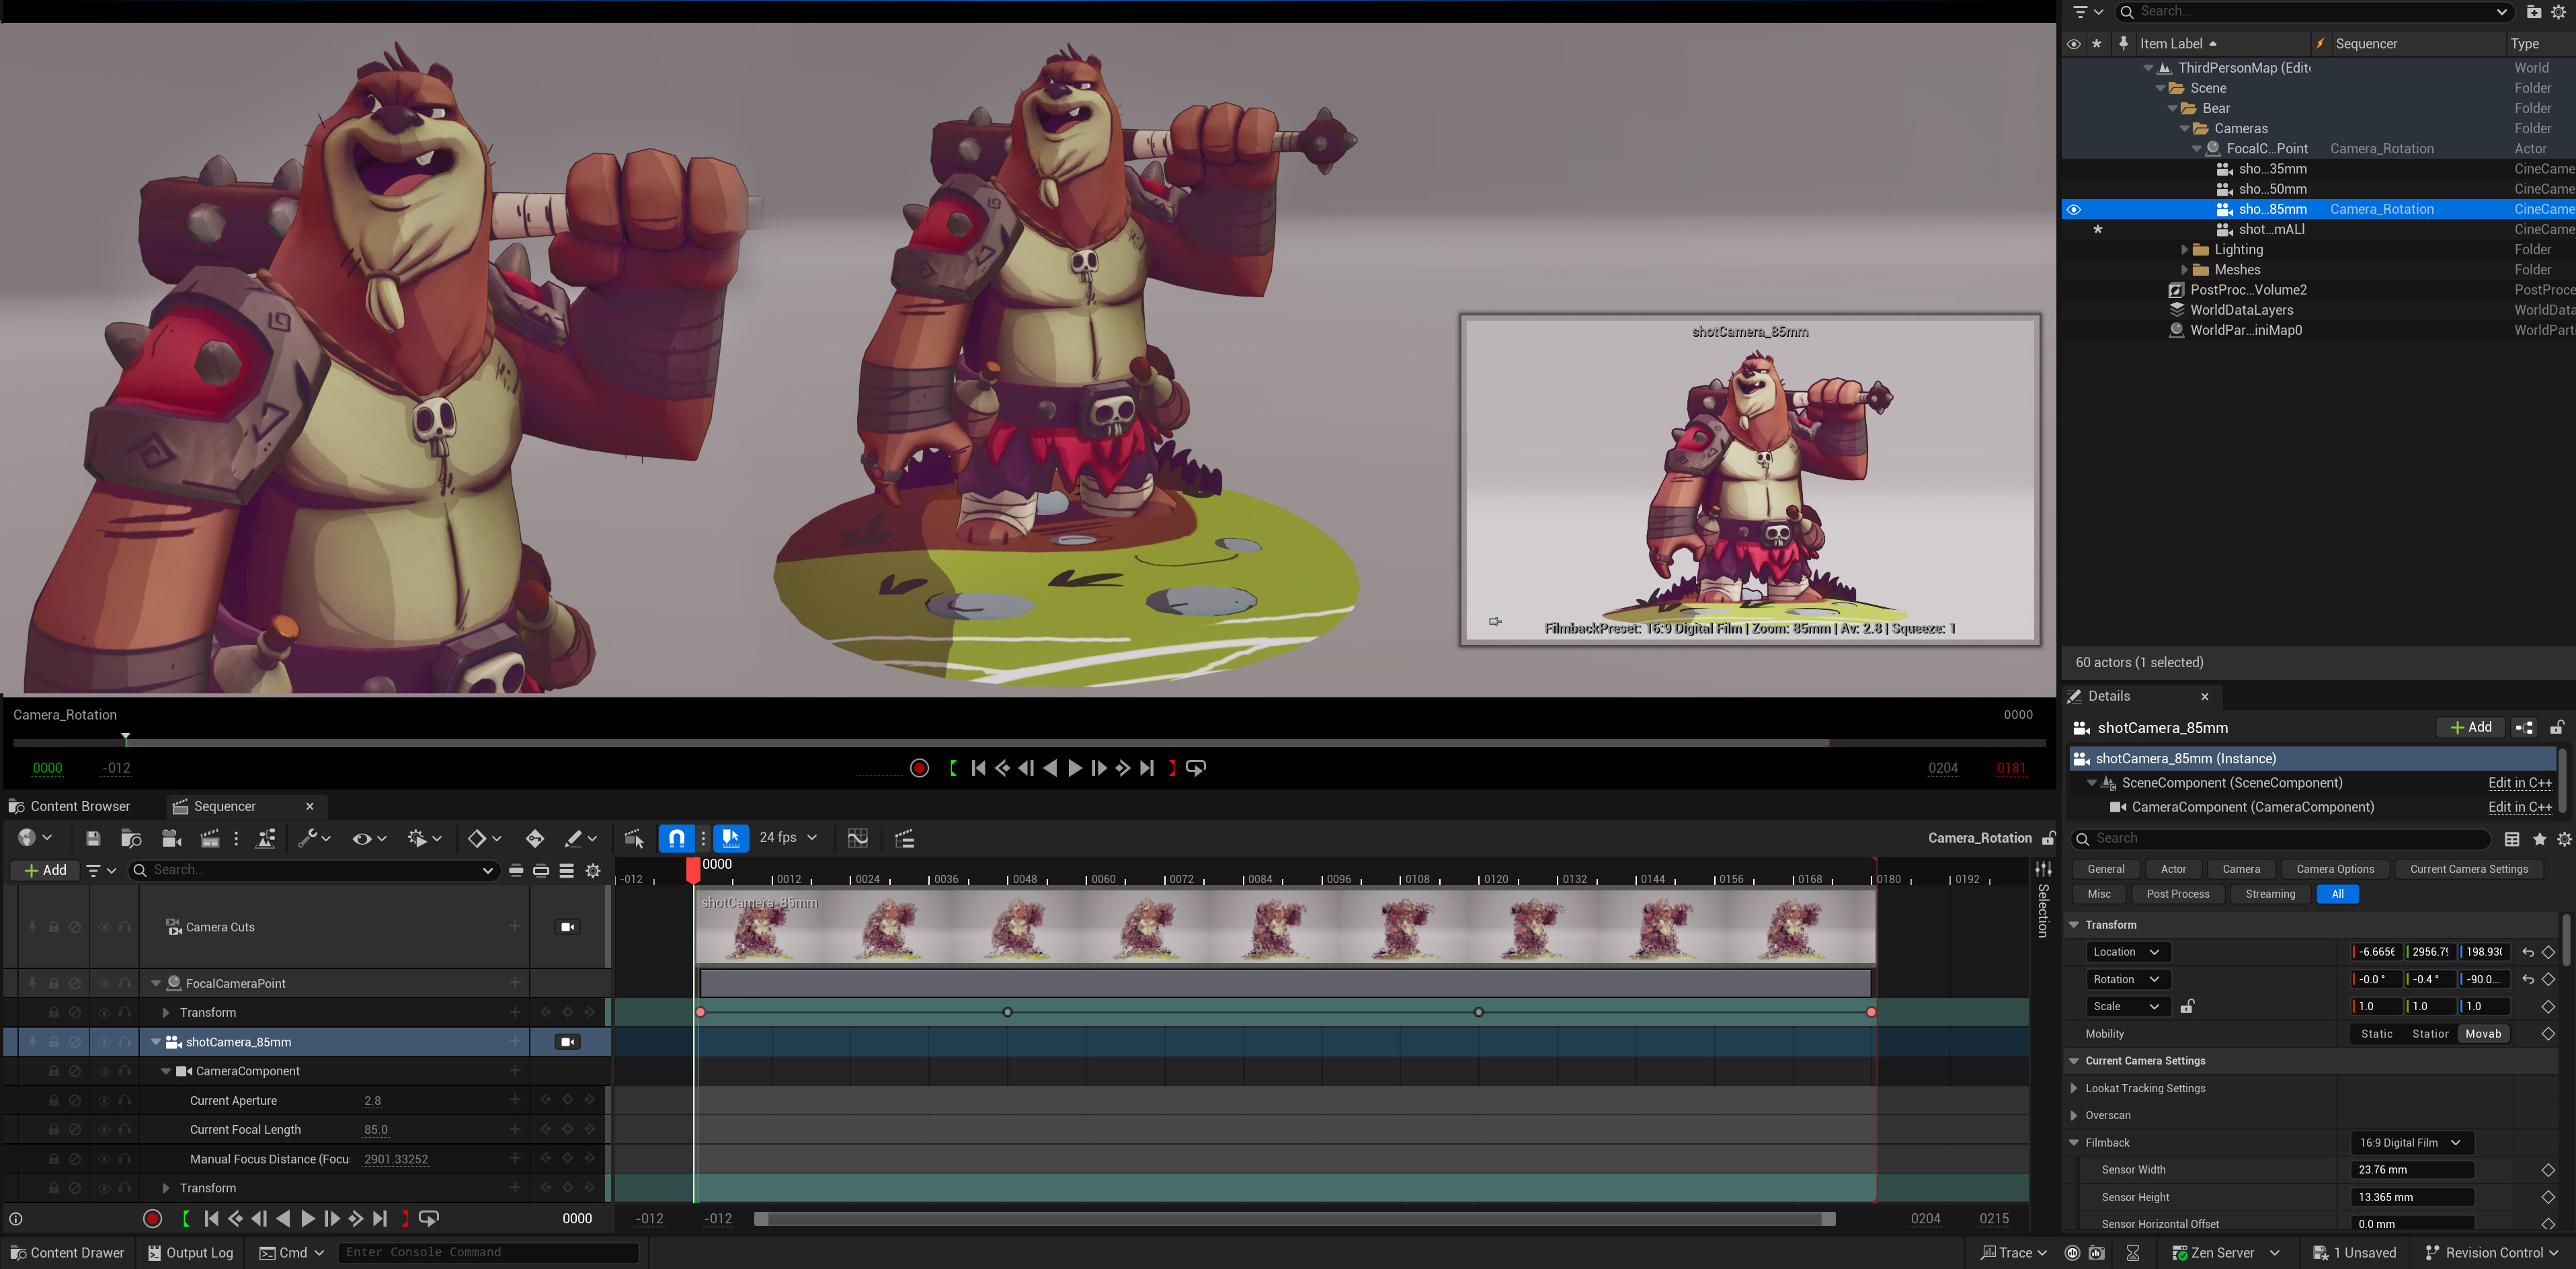Open the 16:9 Digital Film filmback preset dropdown

[x=2411, y=1143]
